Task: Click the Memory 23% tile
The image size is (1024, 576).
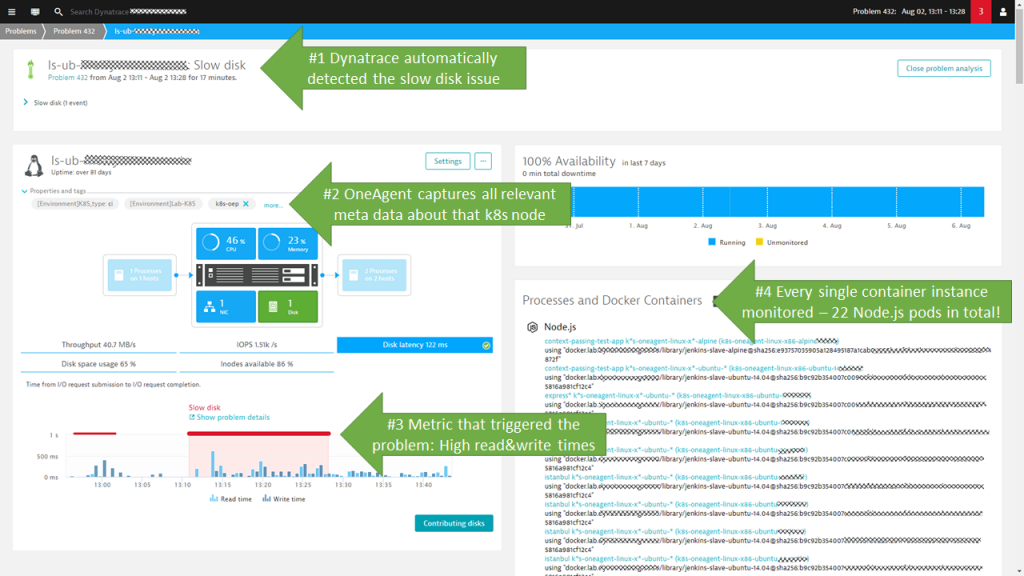Action: coord(288,243)
